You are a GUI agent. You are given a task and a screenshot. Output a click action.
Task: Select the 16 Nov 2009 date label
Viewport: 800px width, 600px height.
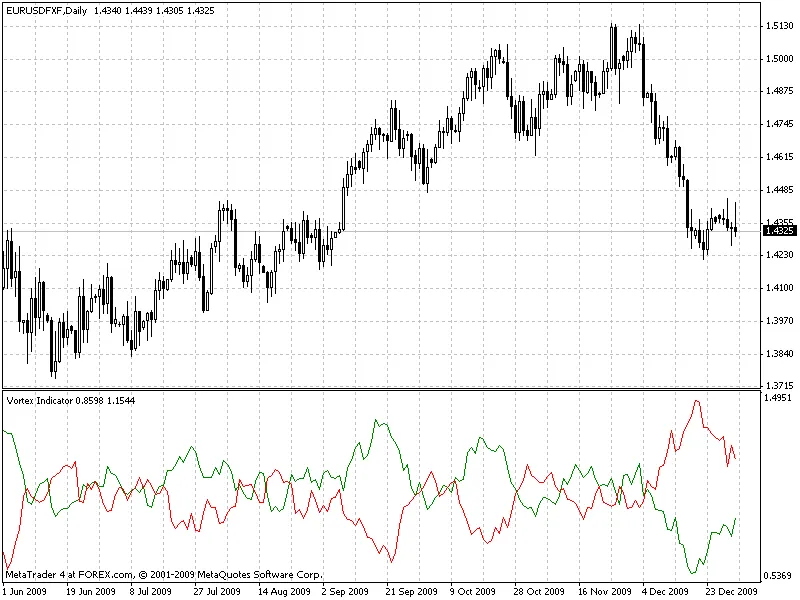603,591
